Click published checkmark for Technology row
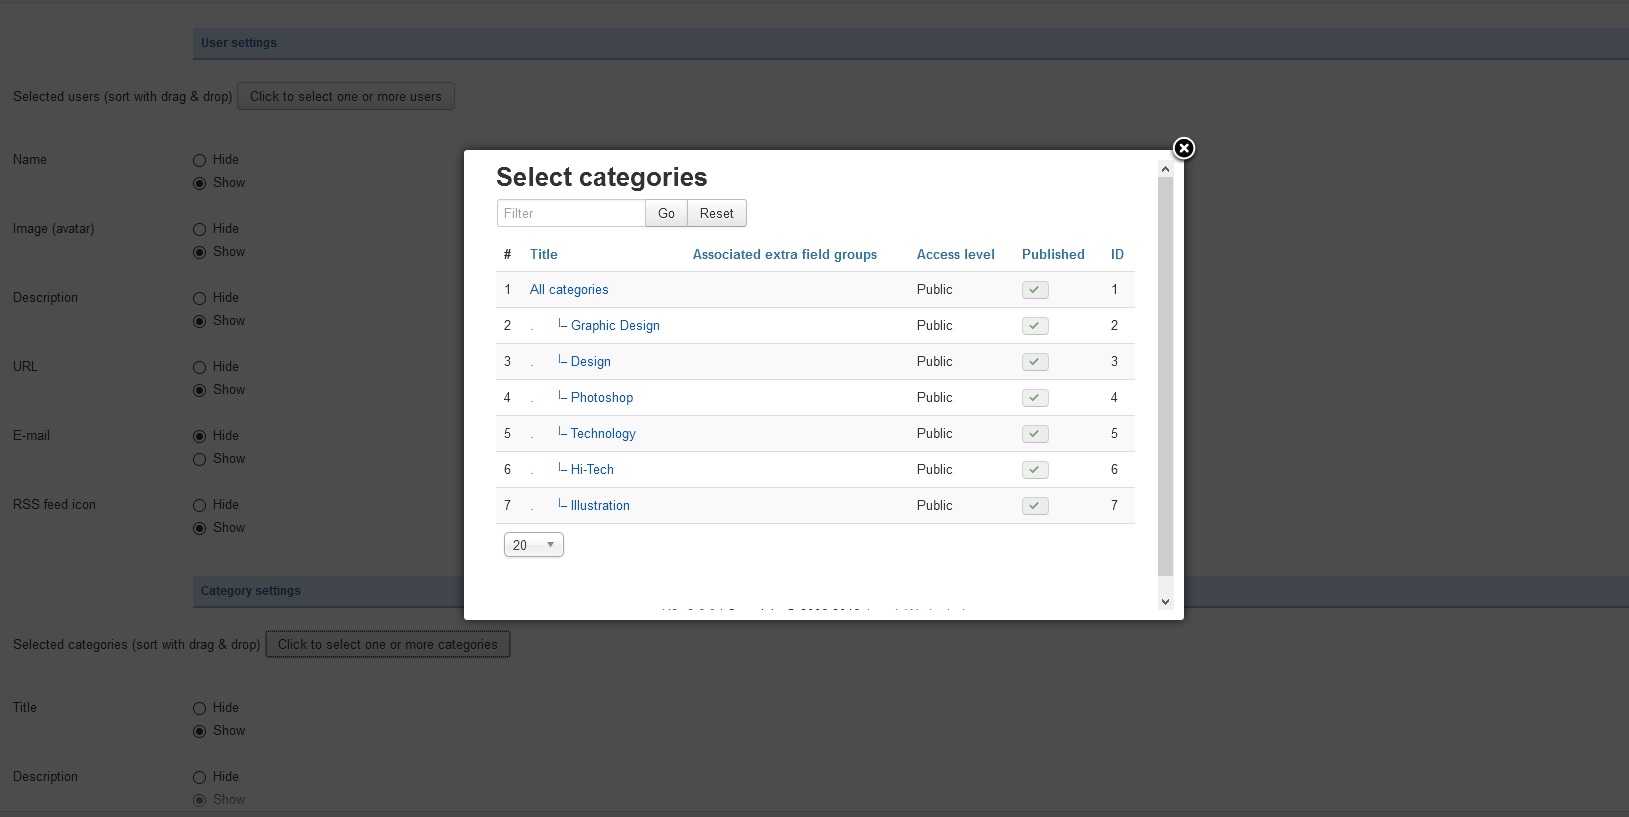Viewport: 1629px width, 817px height. point(1035,434)
